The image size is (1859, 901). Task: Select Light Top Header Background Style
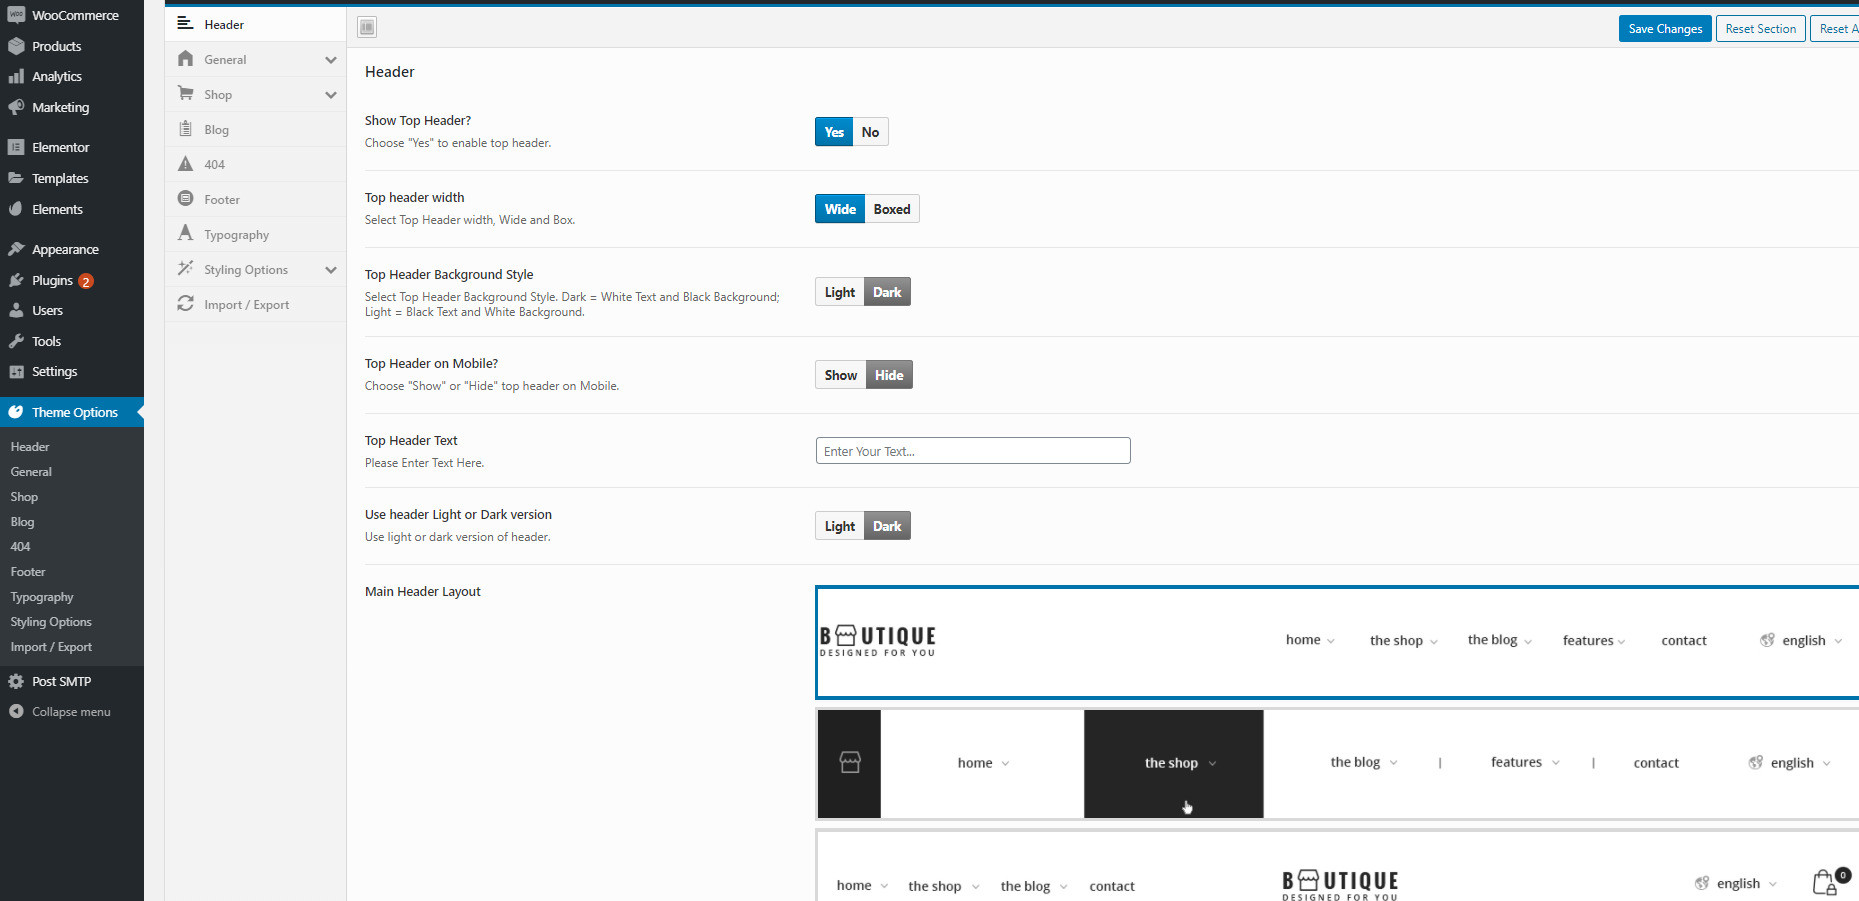pos(840,292)
